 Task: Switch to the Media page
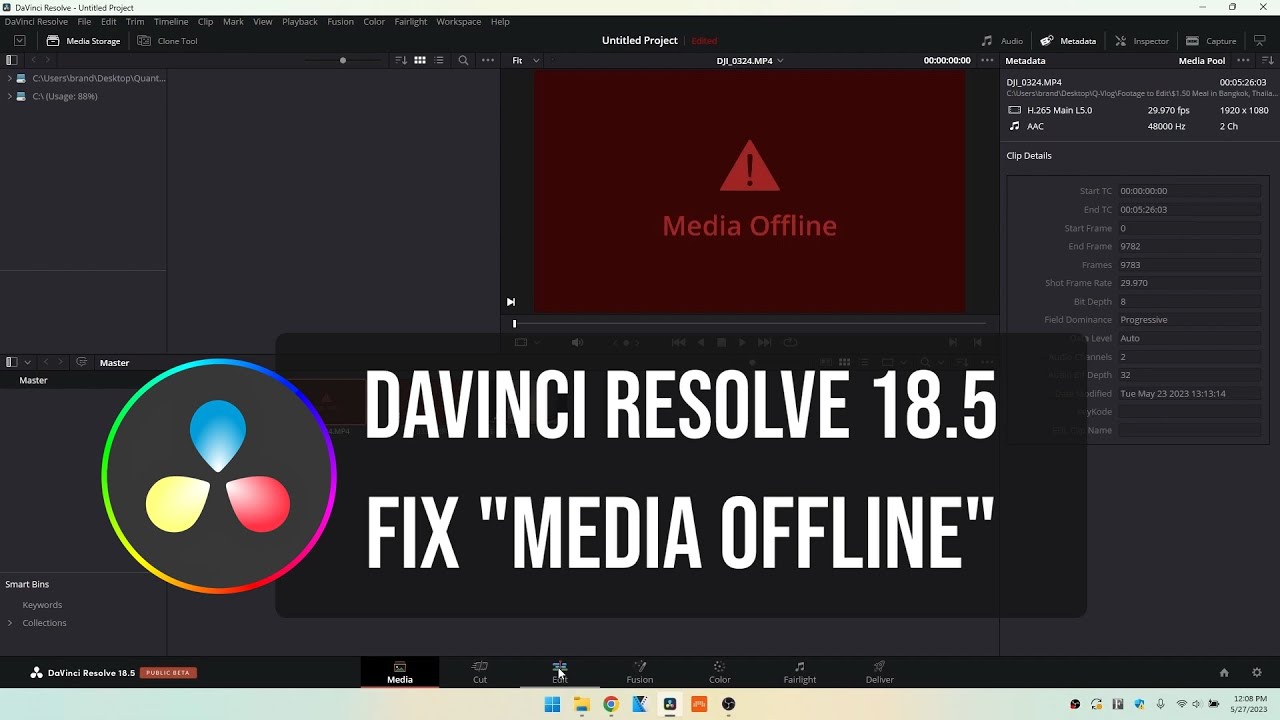click(x=400, y=673)
